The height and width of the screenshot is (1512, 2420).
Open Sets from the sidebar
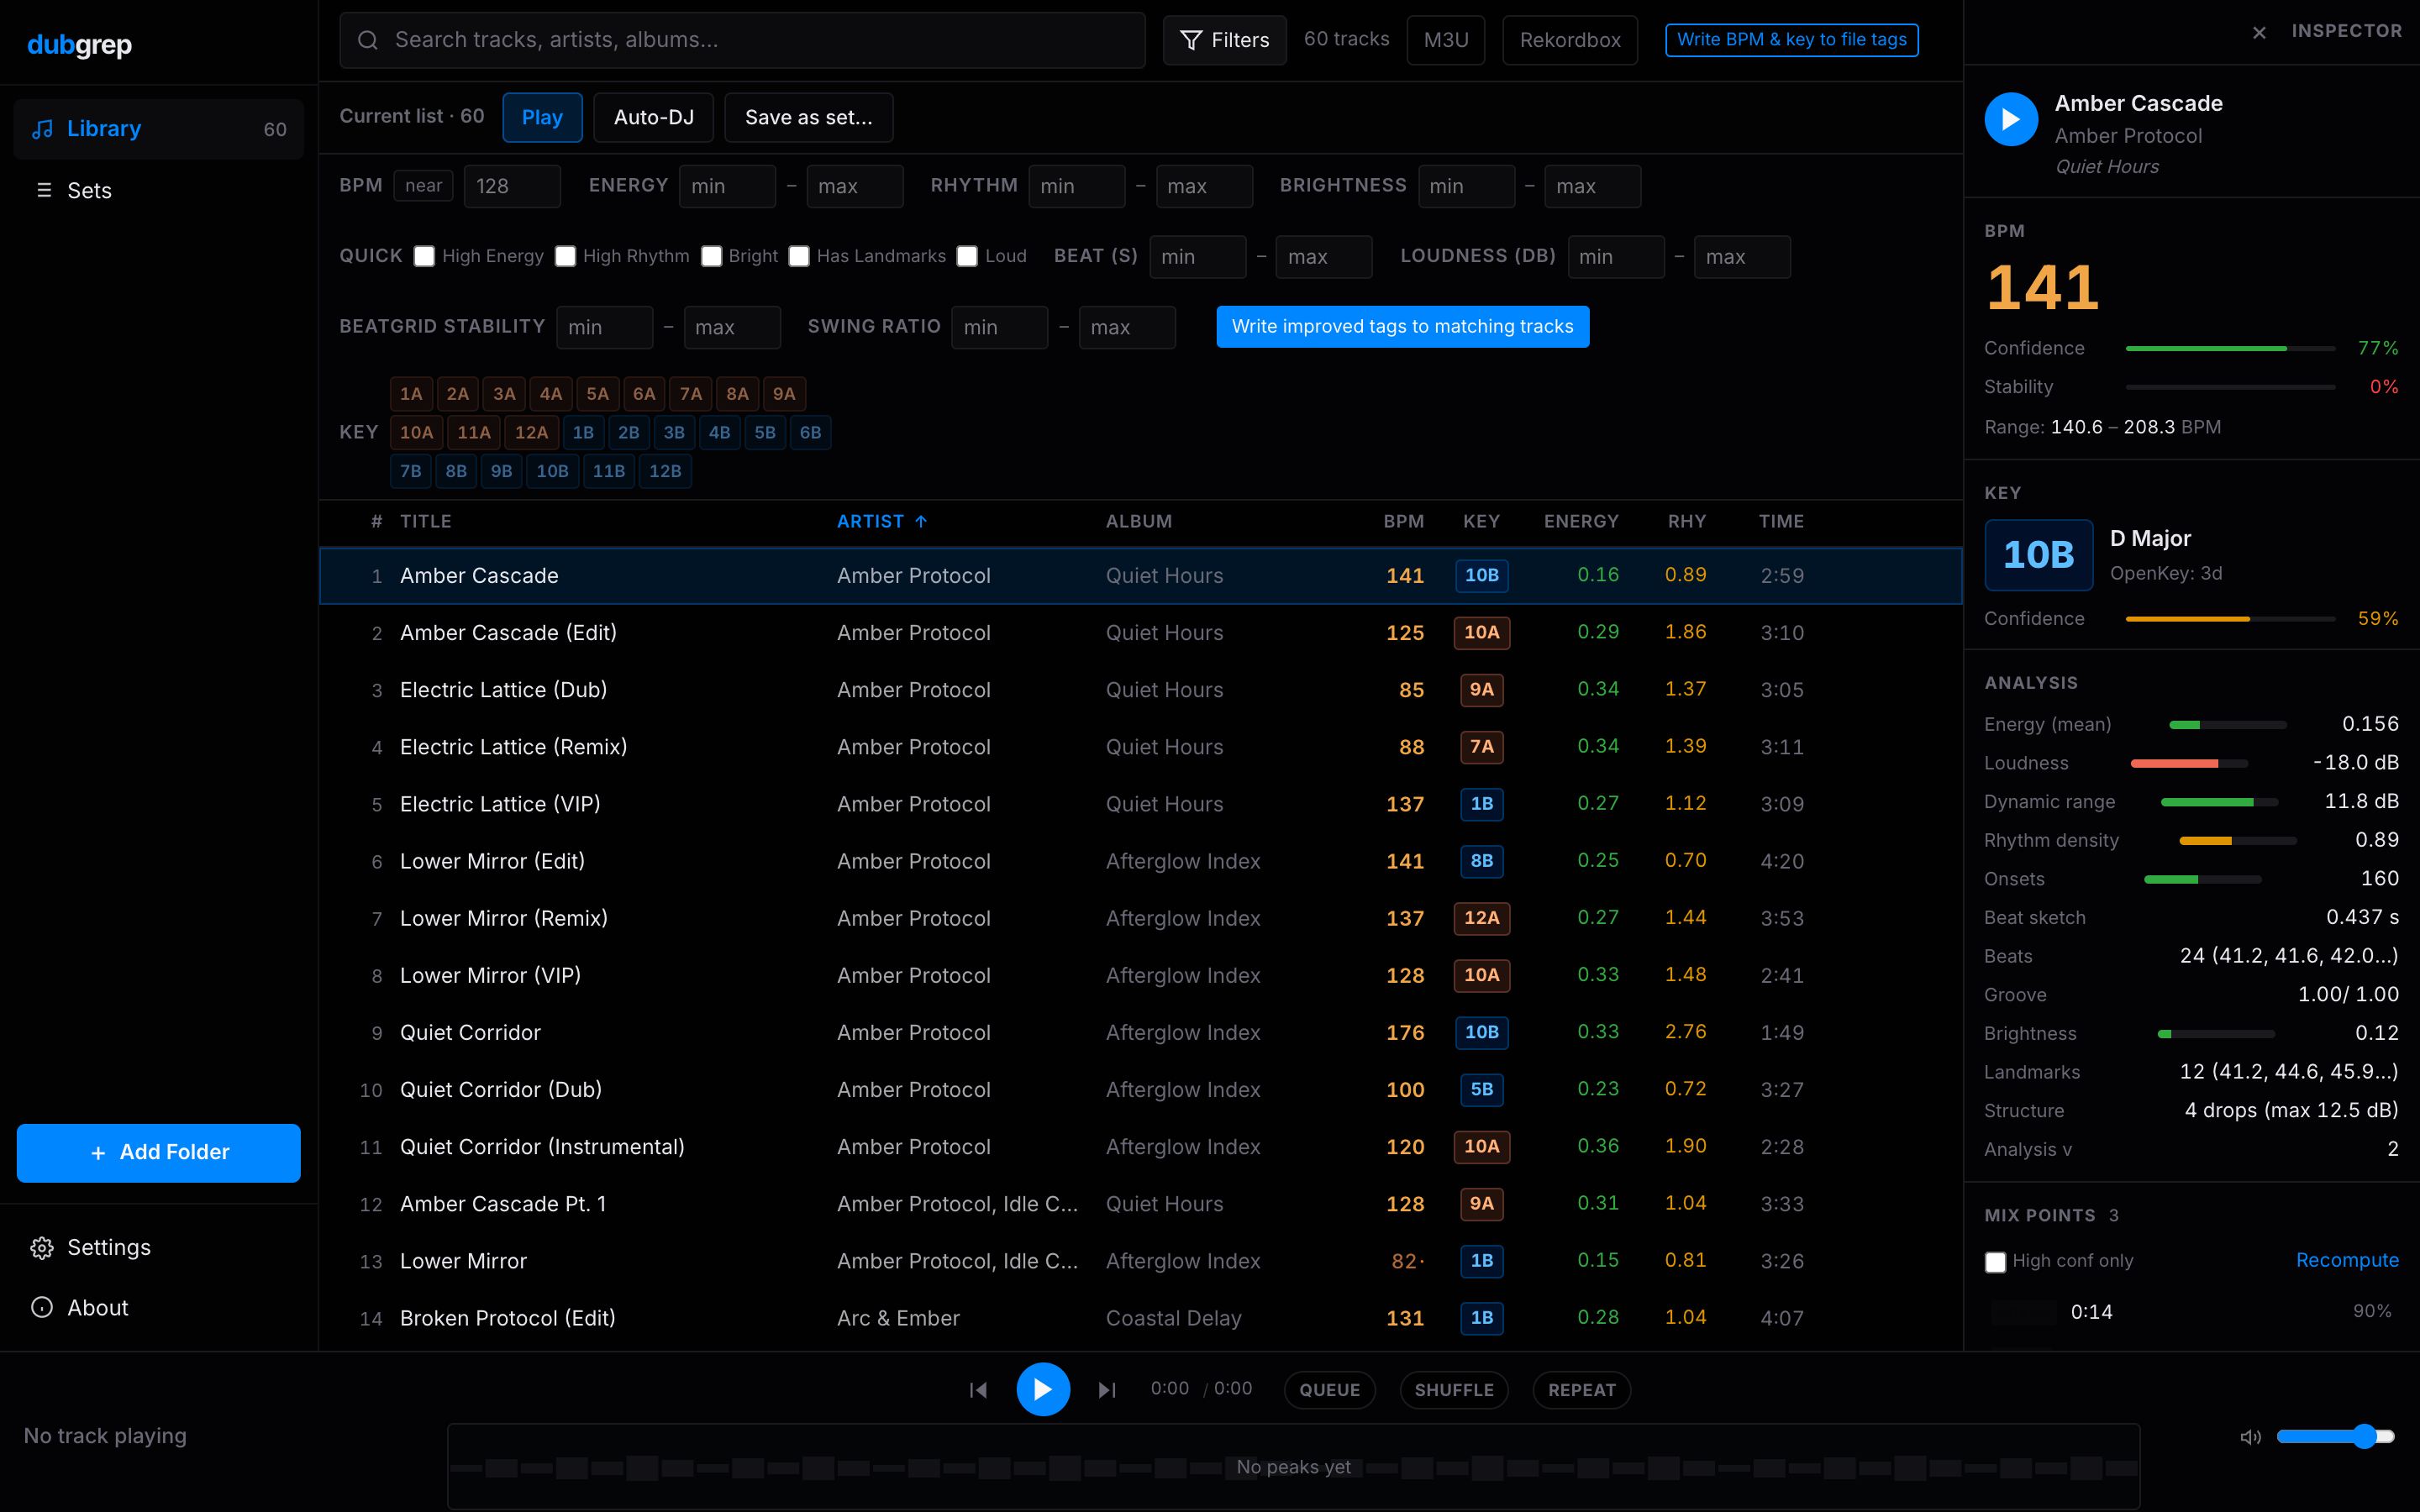click(x=158, y=190)
